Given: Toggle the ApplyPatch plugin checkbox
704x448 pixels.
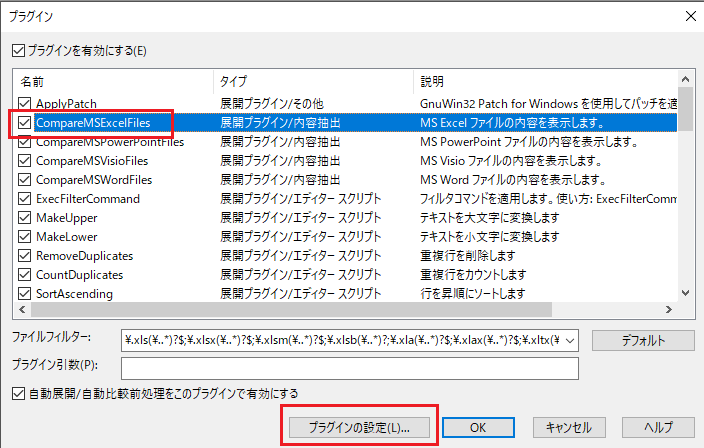Looking at the screenshot, I should pos(24,104).
